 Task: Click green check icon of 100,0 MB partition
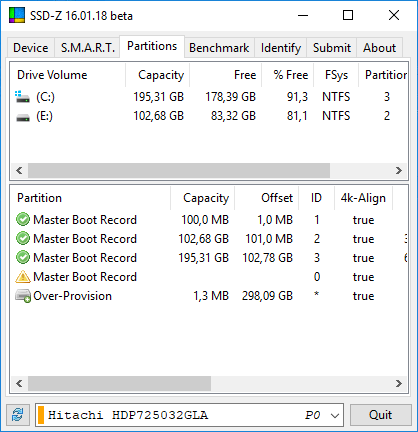[23, 219]
